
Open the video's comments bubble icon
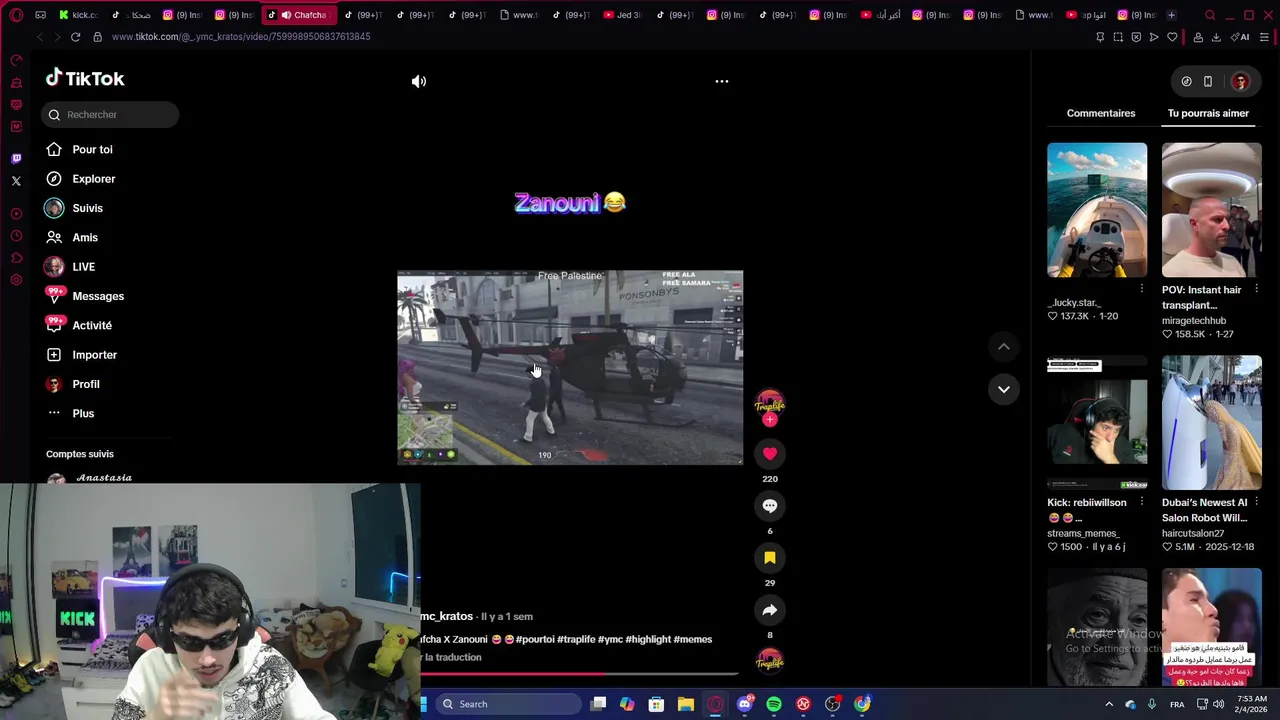point(770,506)
